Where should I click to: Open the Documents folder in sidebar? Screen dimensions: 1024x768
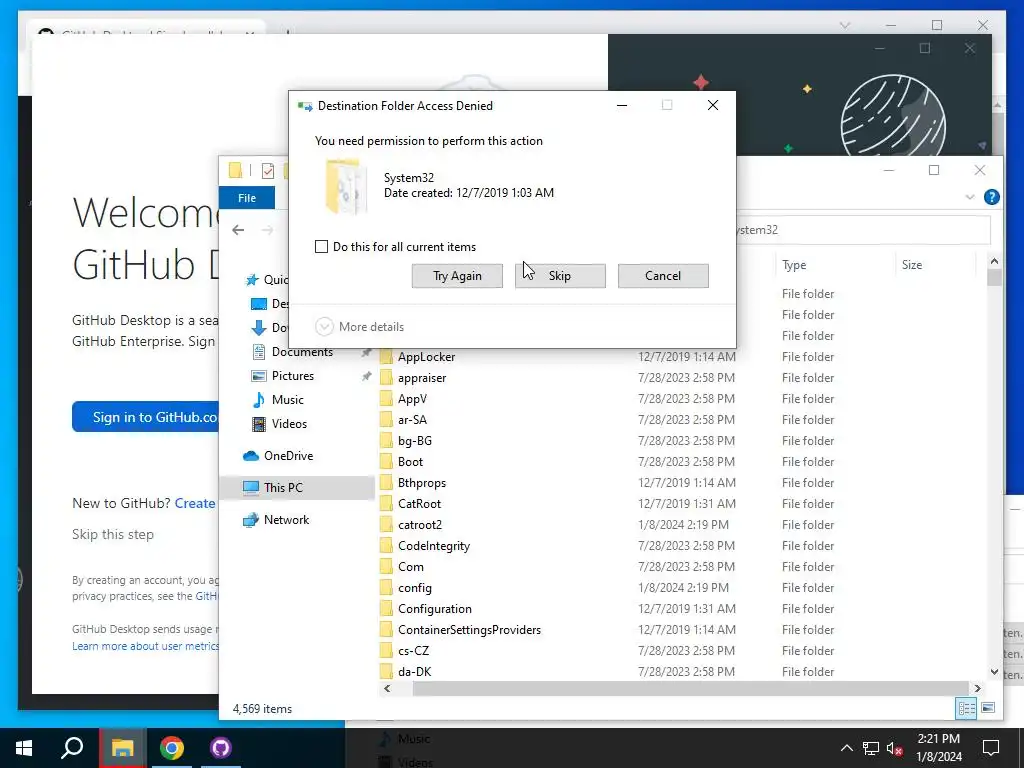[302, 352]
